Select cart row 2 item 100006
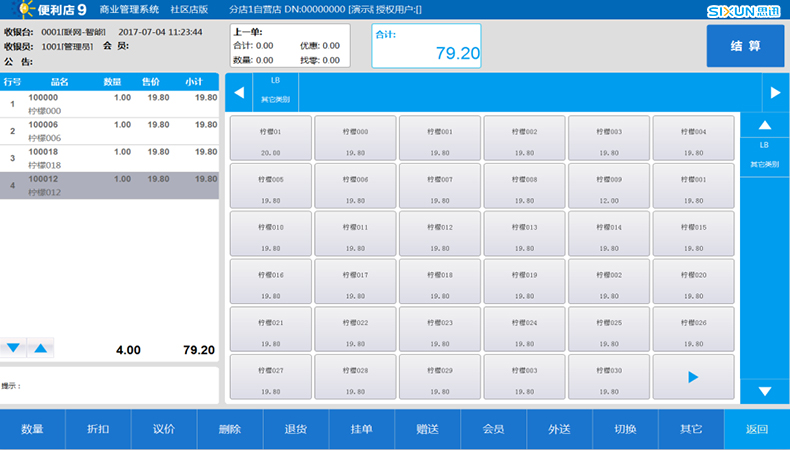 (x=110, y=131)
